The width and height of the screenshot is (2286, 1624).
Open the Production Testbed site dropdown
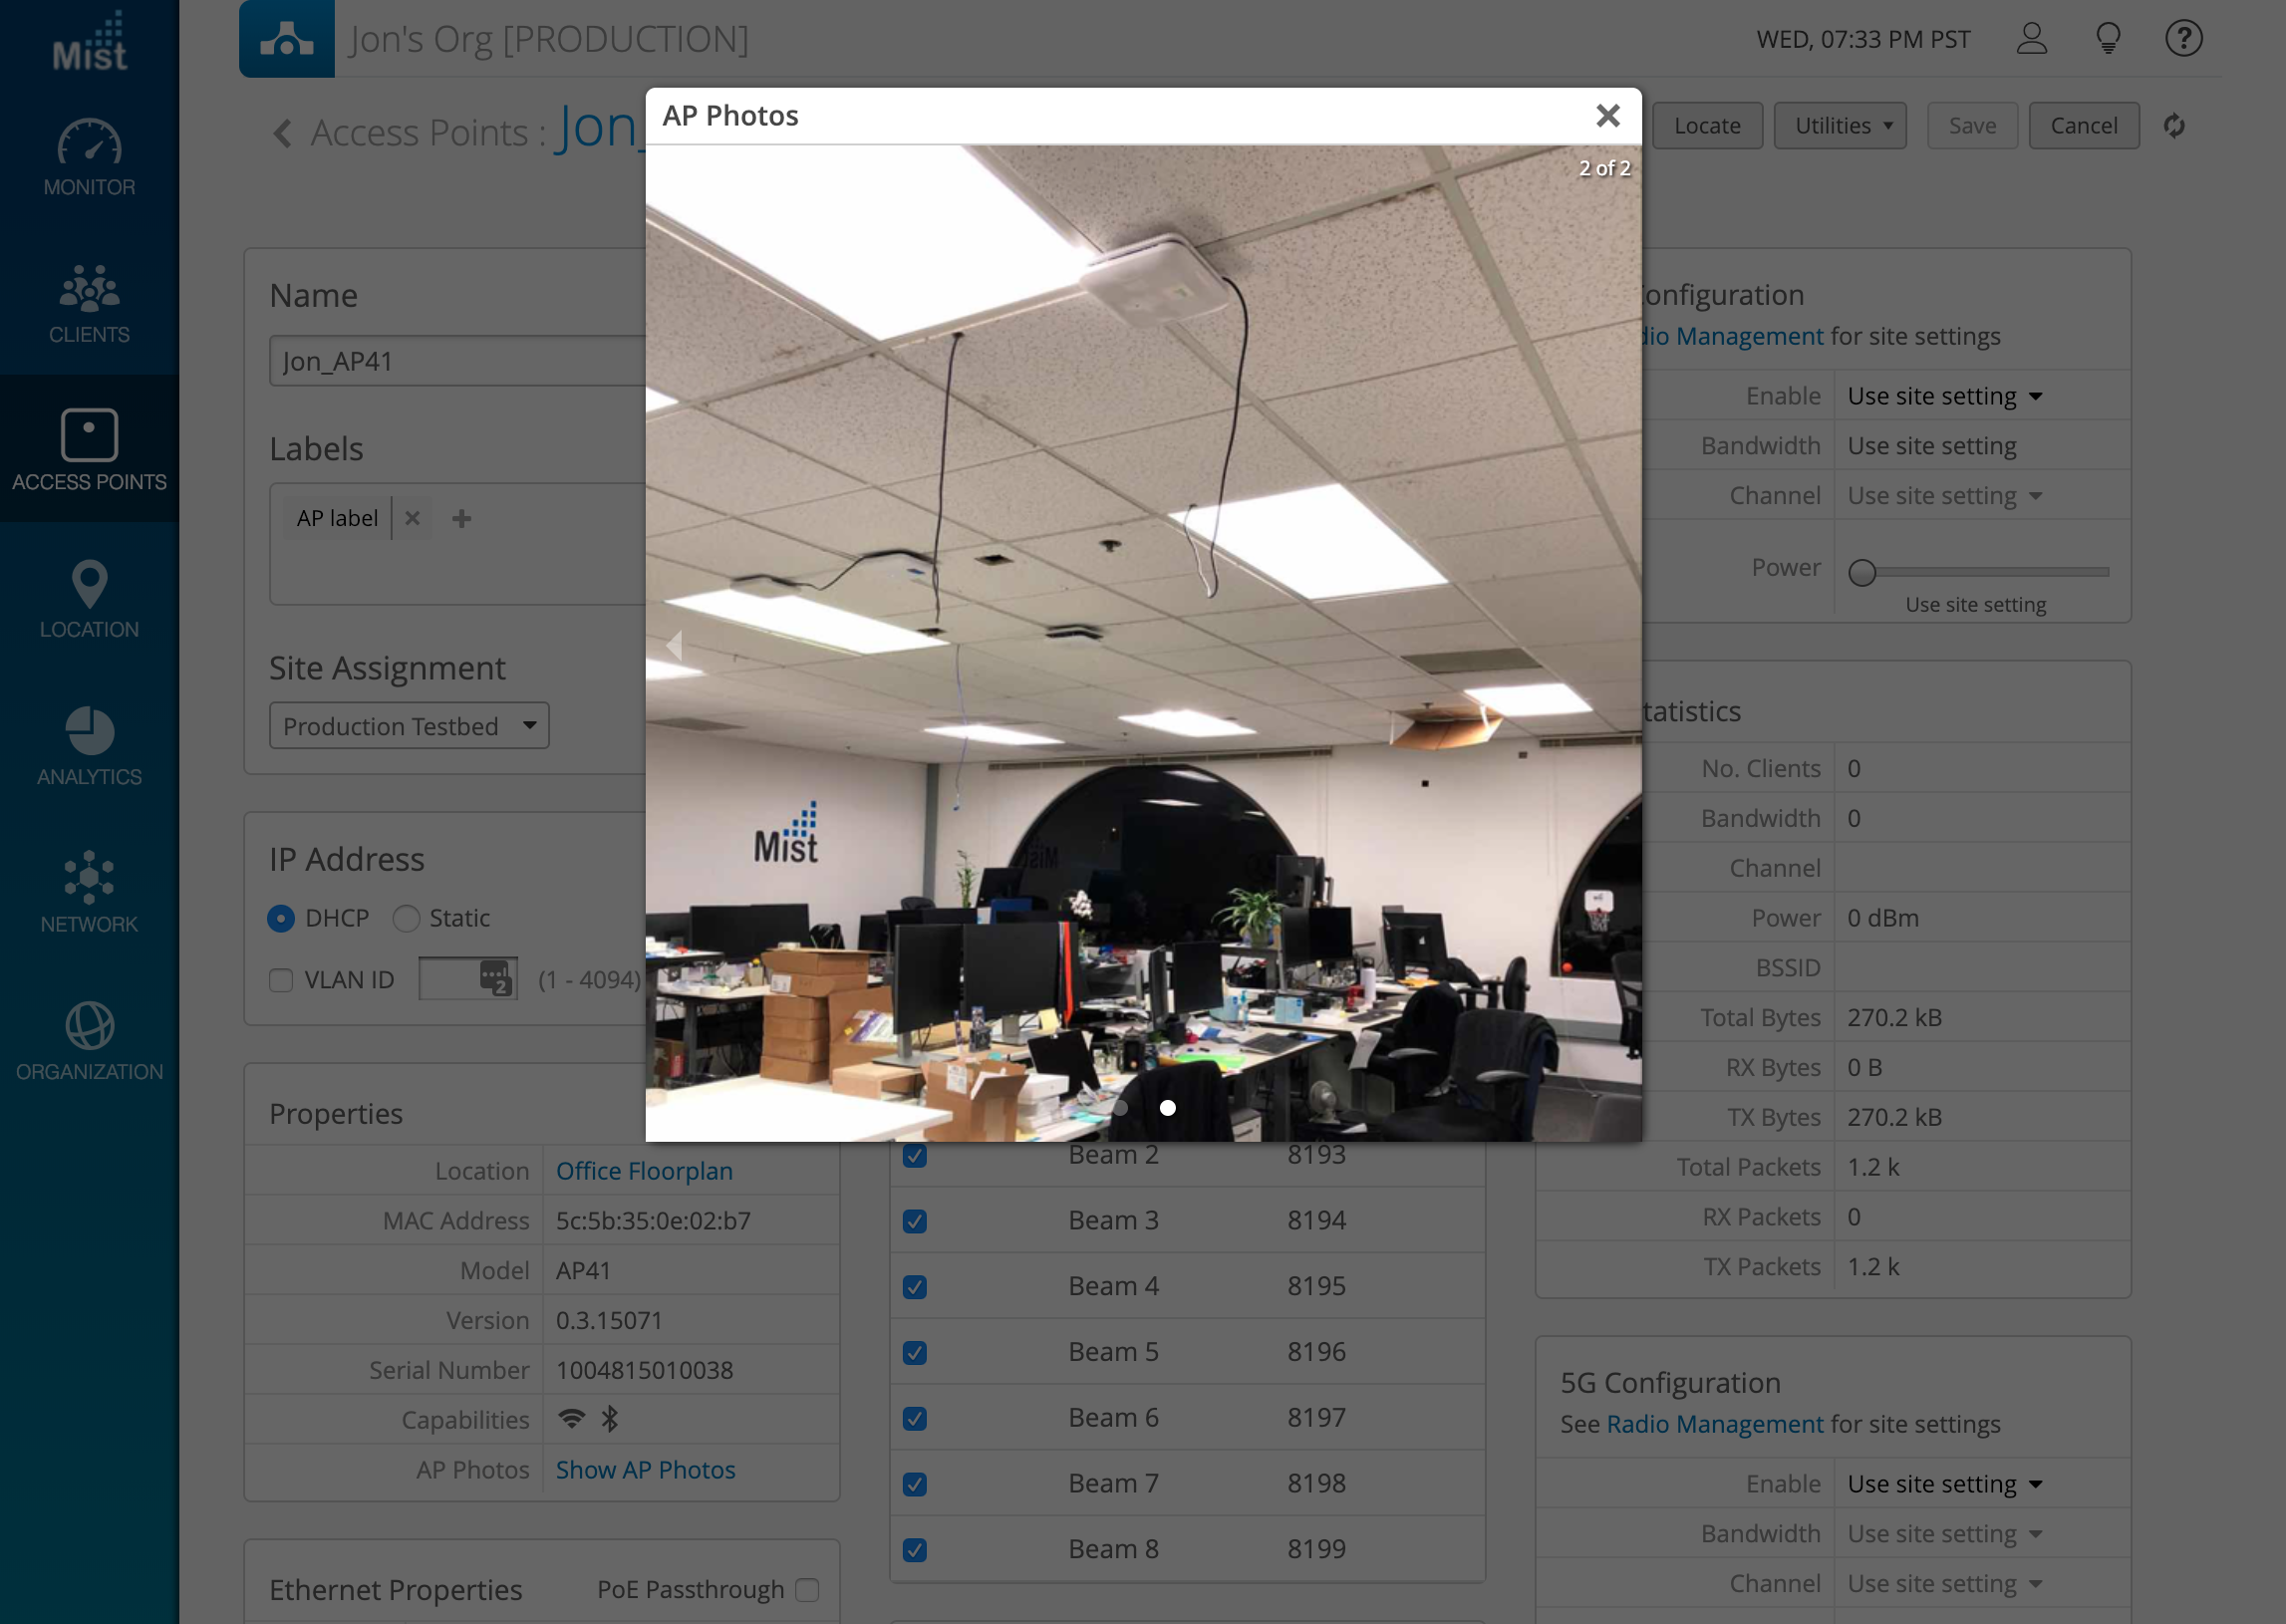coord(408,726)
